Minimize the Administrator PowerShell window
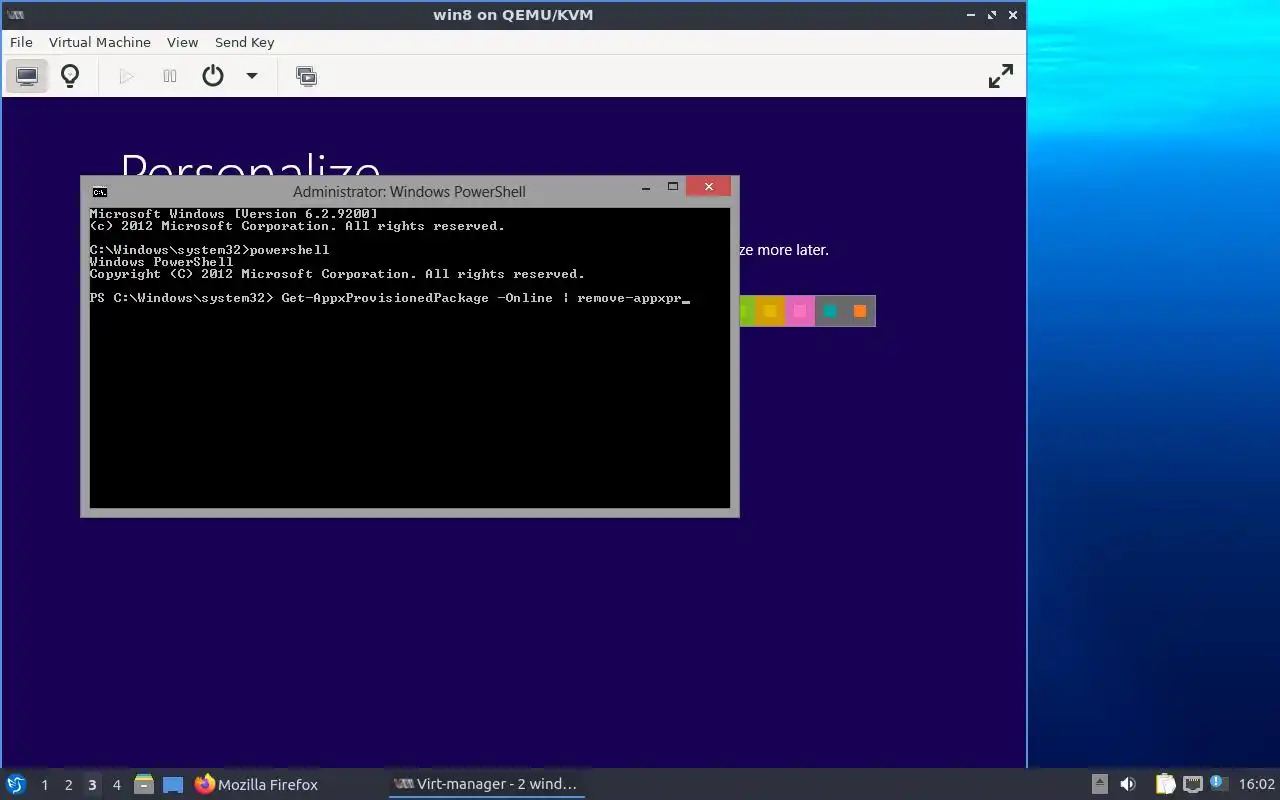The image size is (1280, 800). [646, 187]
